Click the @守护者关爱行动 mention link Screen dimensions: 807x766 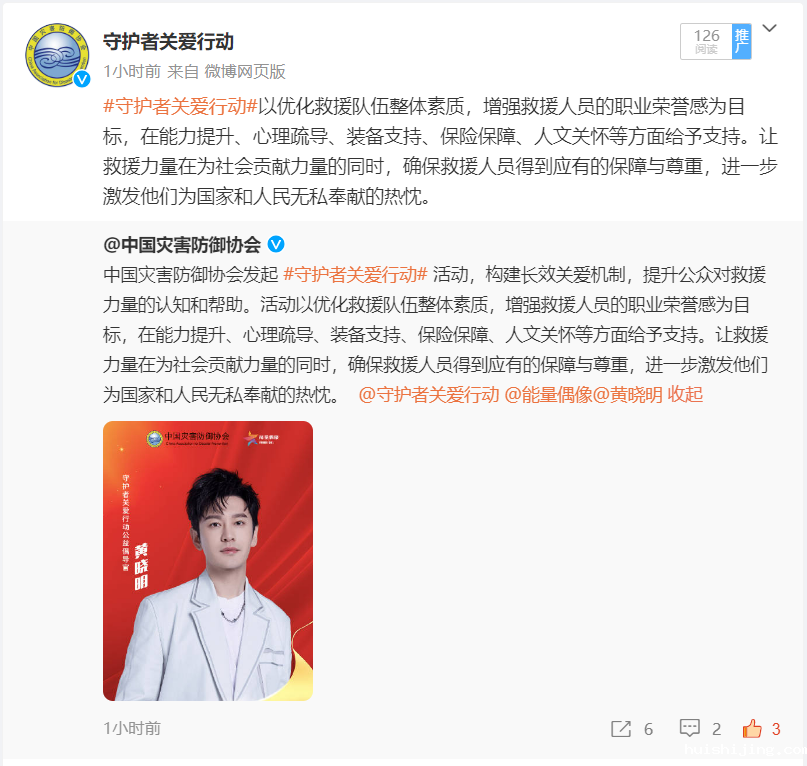pyautogui.click(x=429, y=395)
